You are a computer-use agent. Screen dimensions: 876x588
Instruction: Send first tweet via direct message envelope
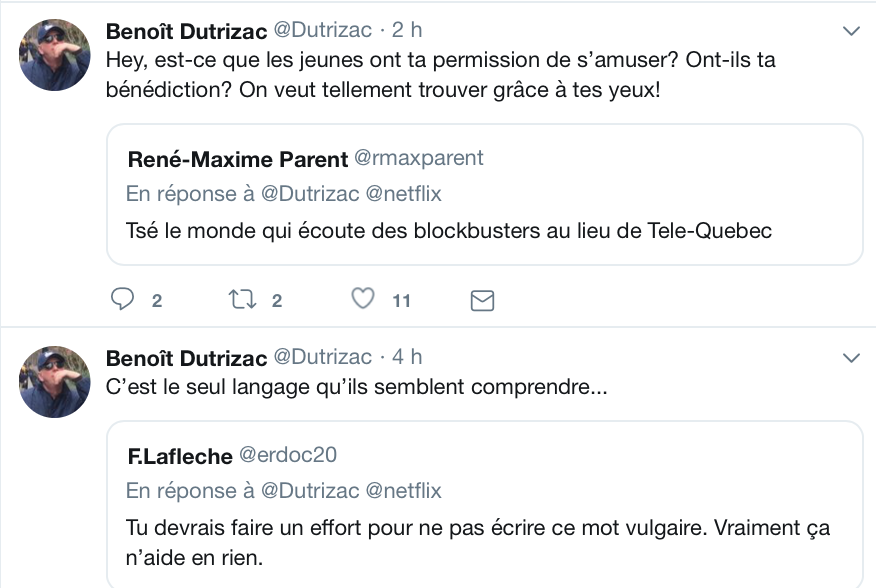482,300
